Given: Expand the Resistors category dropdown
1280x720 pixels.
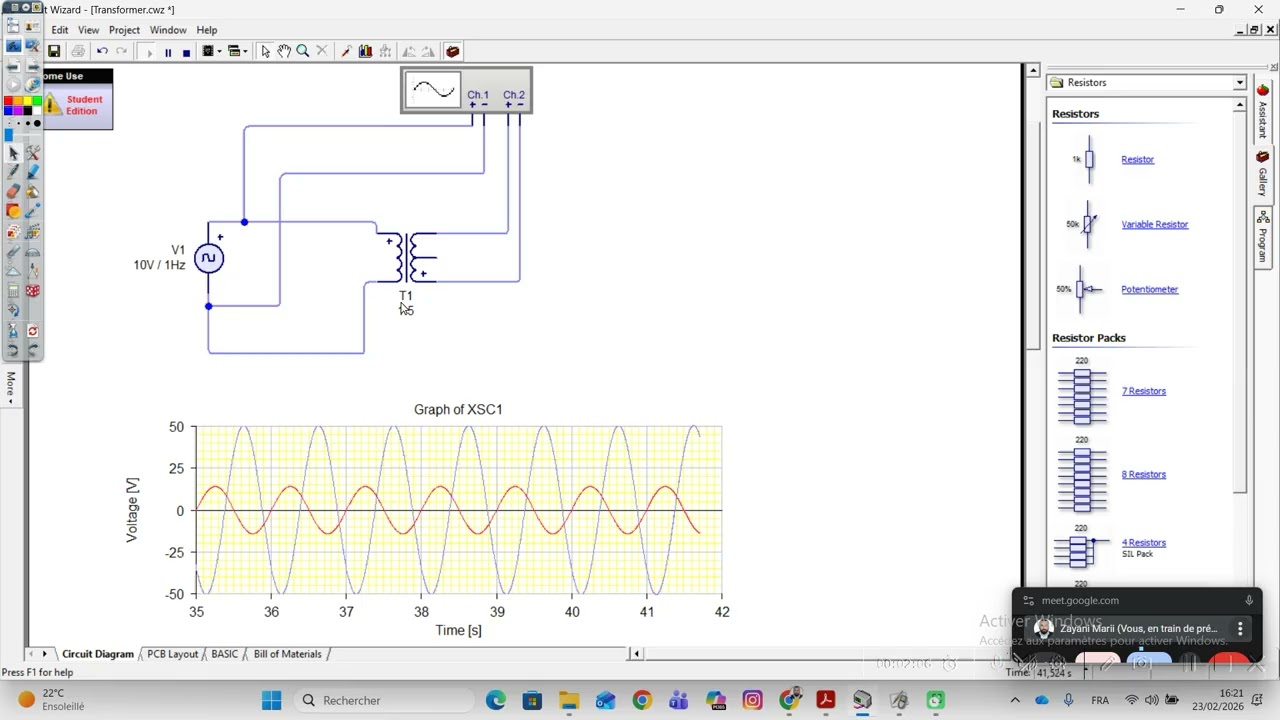Looking at the screenshot, I should [x=1239, y=83].
